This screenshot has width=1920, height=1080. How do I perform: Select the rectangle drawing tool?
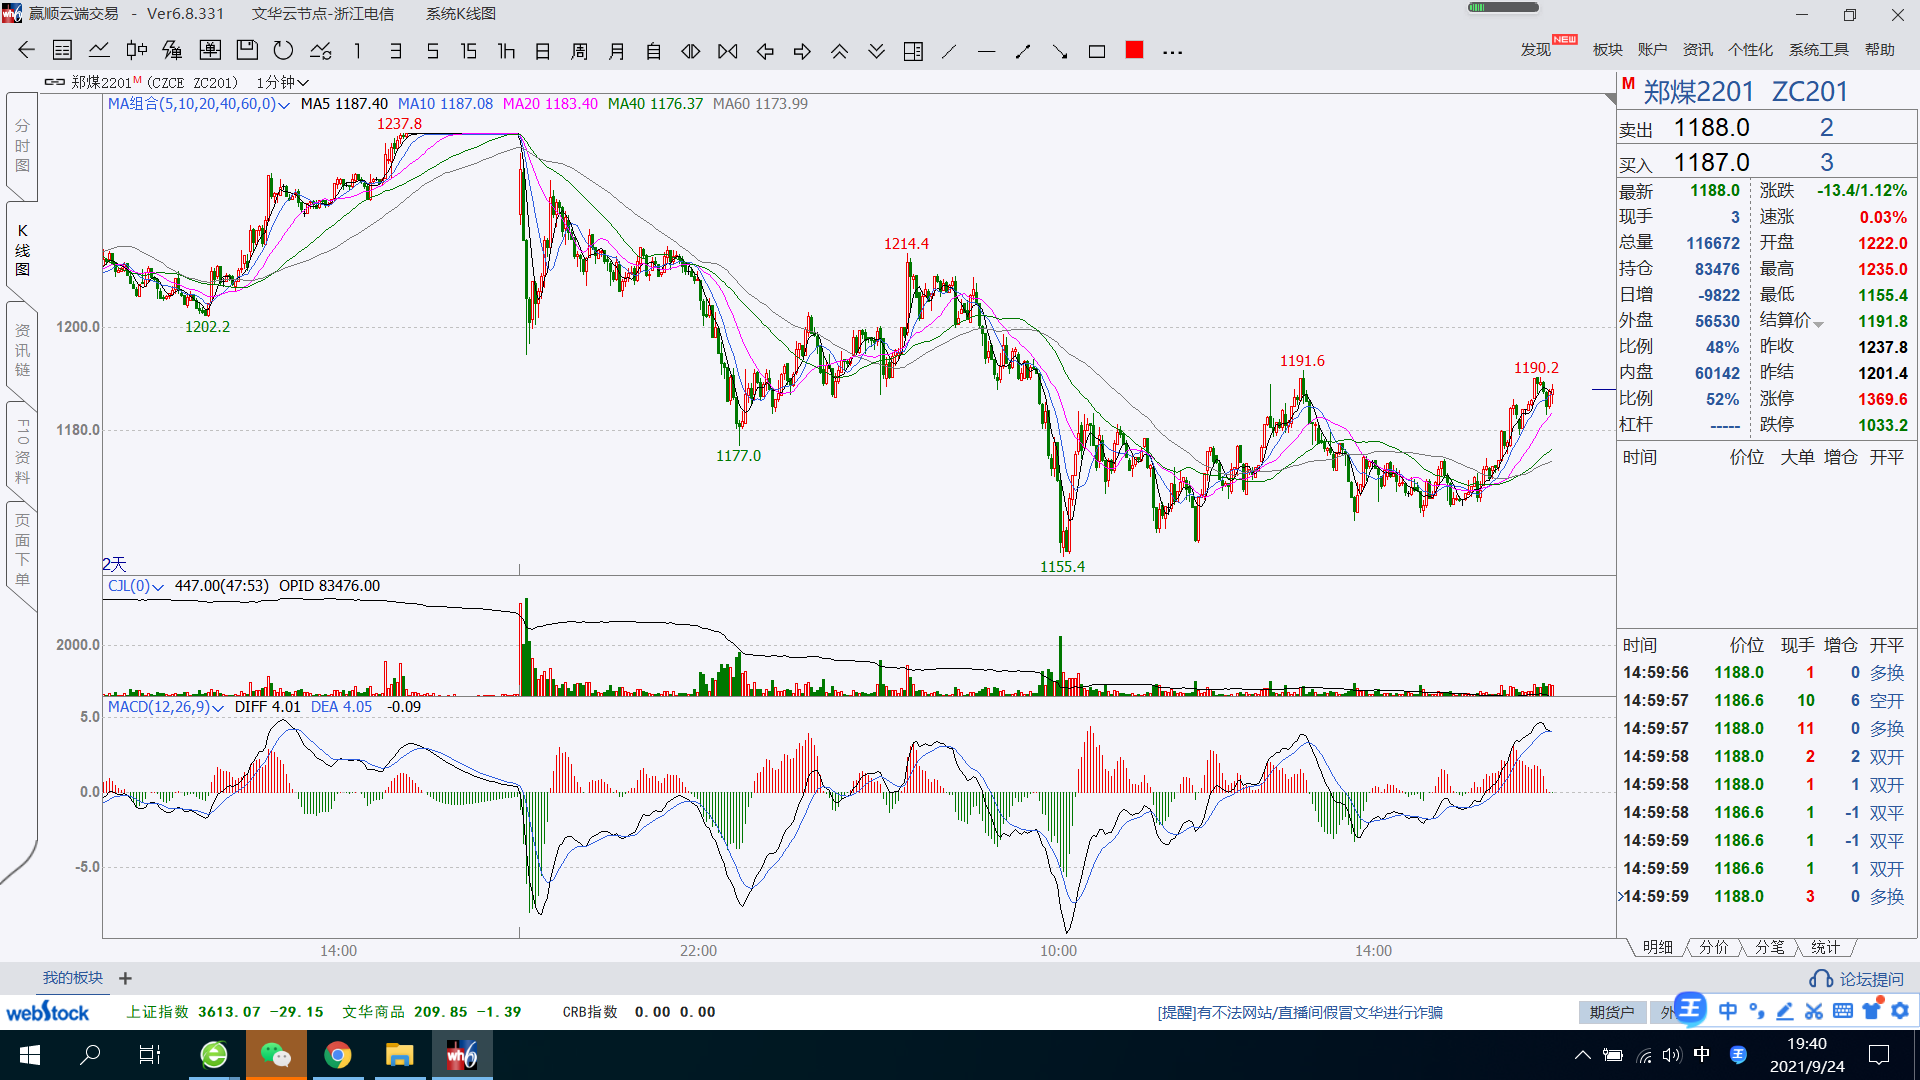coord(1097,51)
